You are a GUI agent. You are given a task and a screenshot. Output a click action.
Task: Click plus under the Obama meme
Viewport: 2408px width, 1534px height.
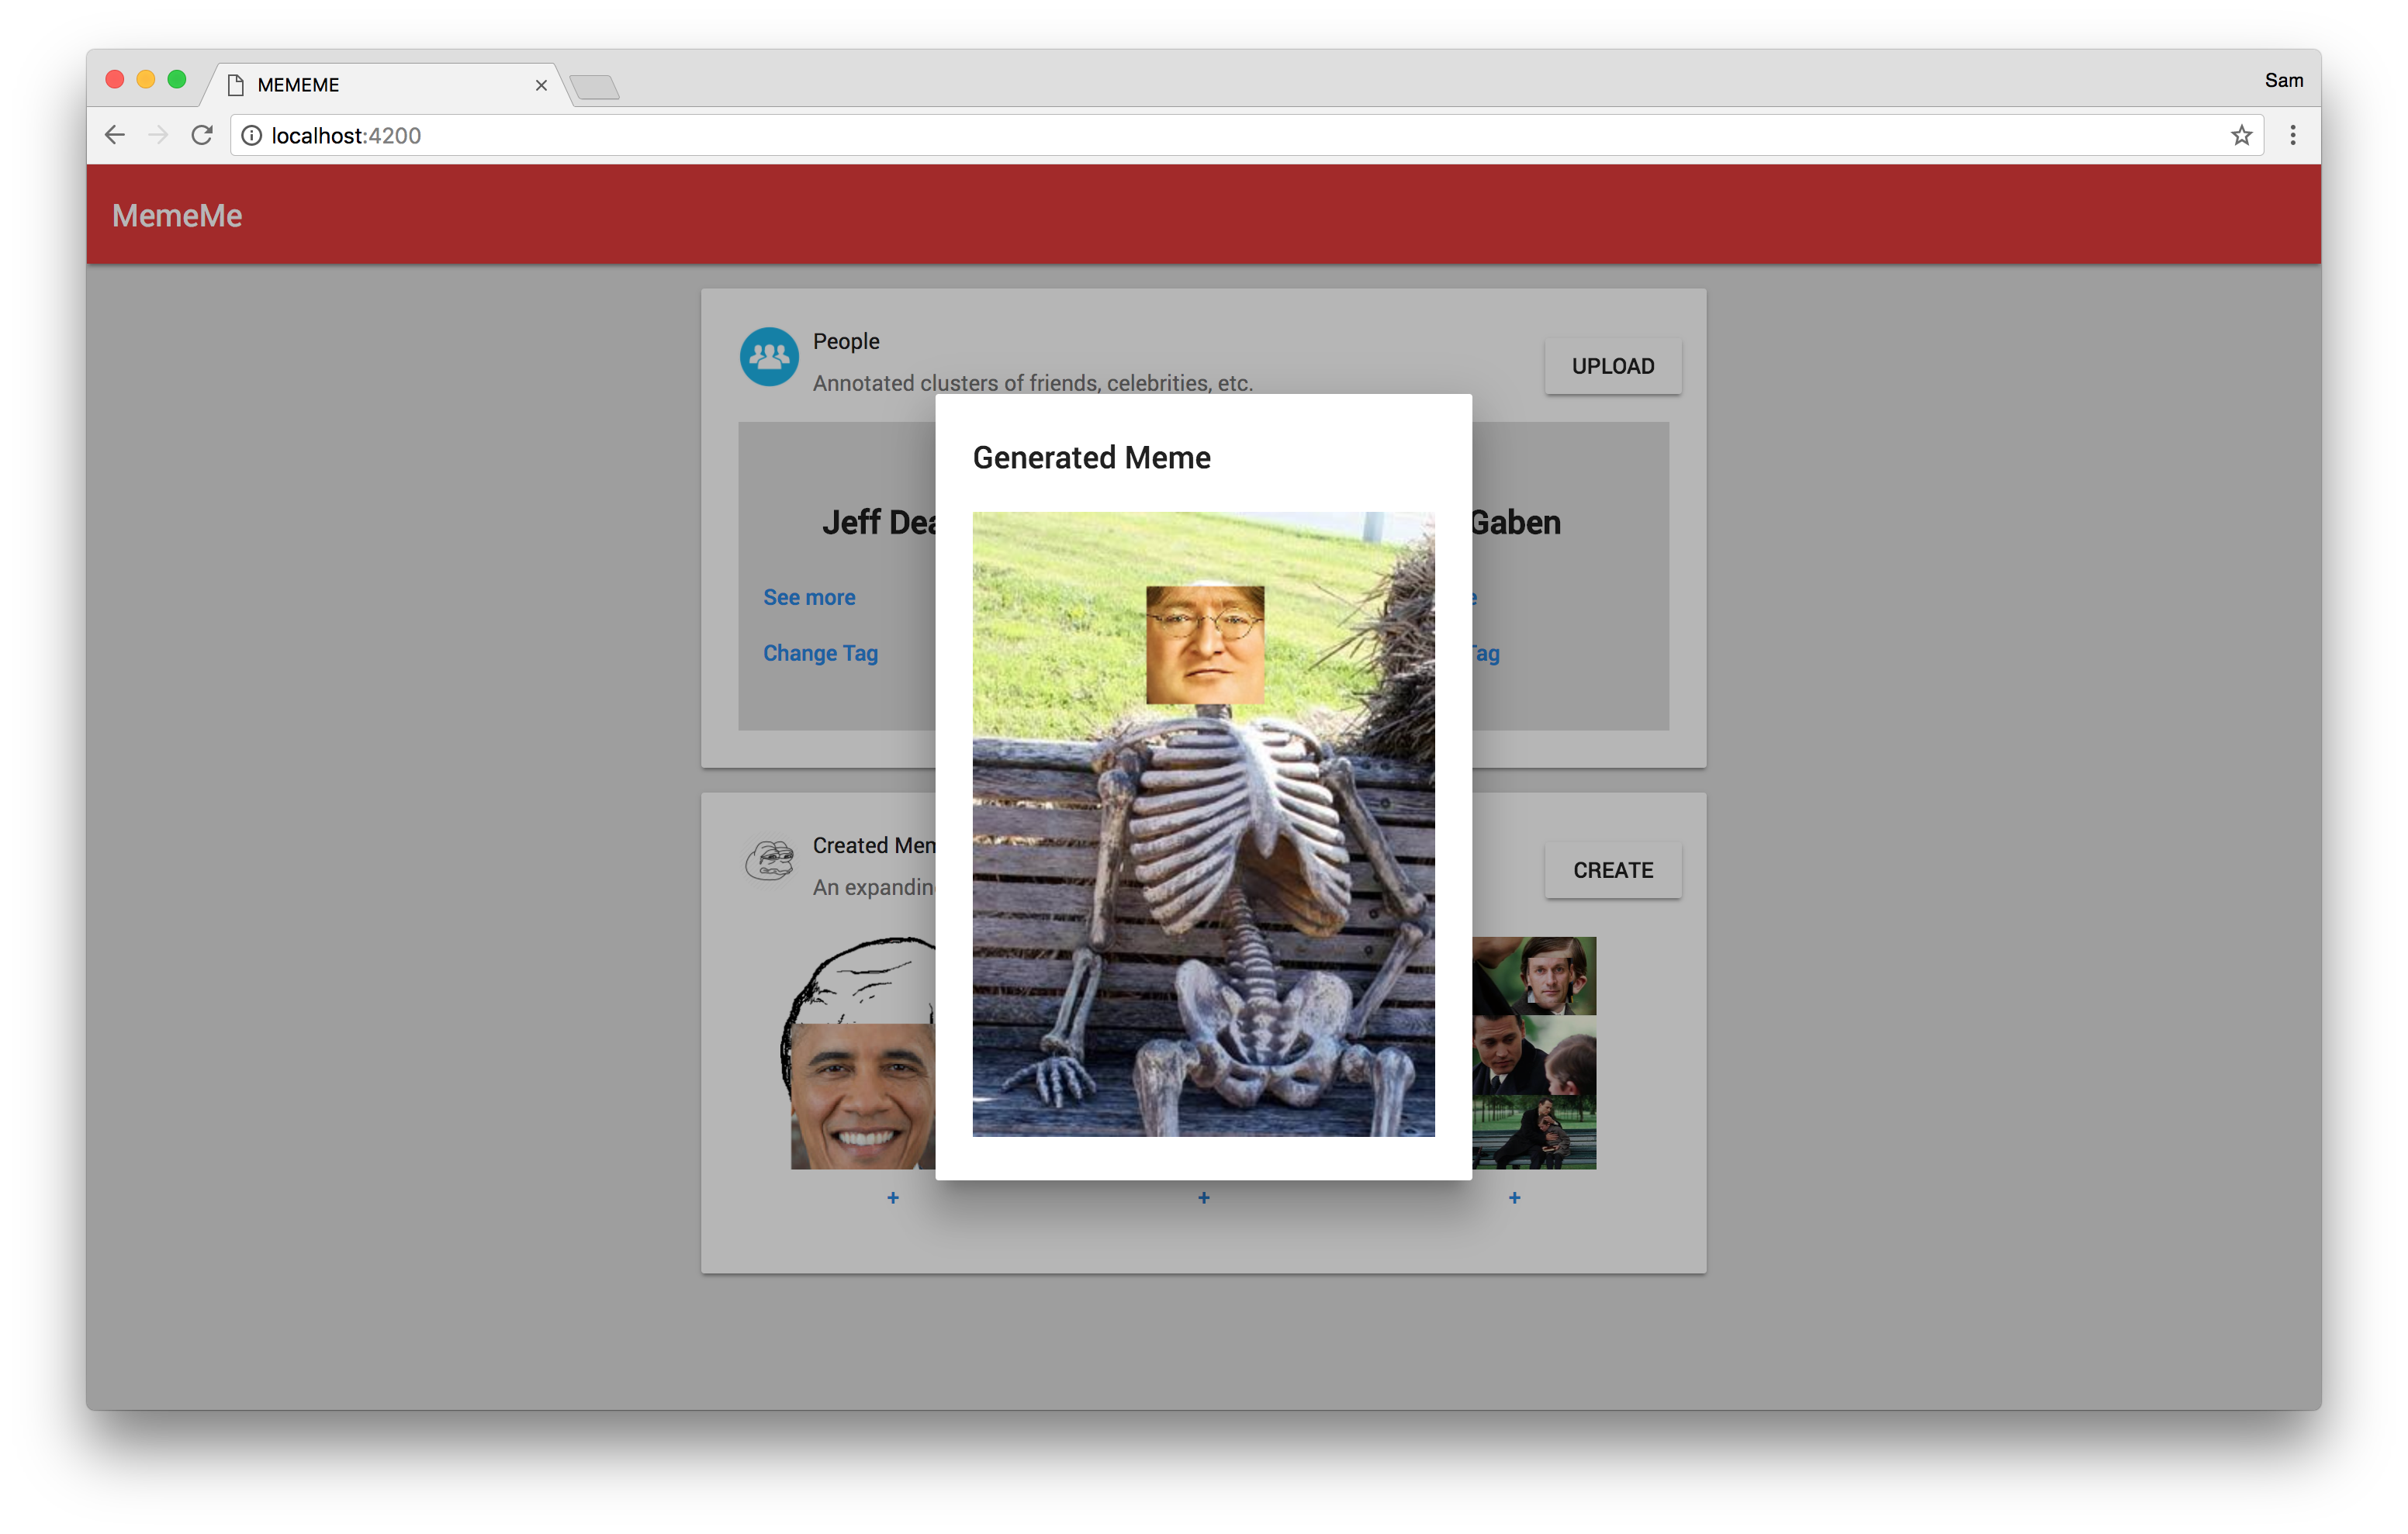893,1197
